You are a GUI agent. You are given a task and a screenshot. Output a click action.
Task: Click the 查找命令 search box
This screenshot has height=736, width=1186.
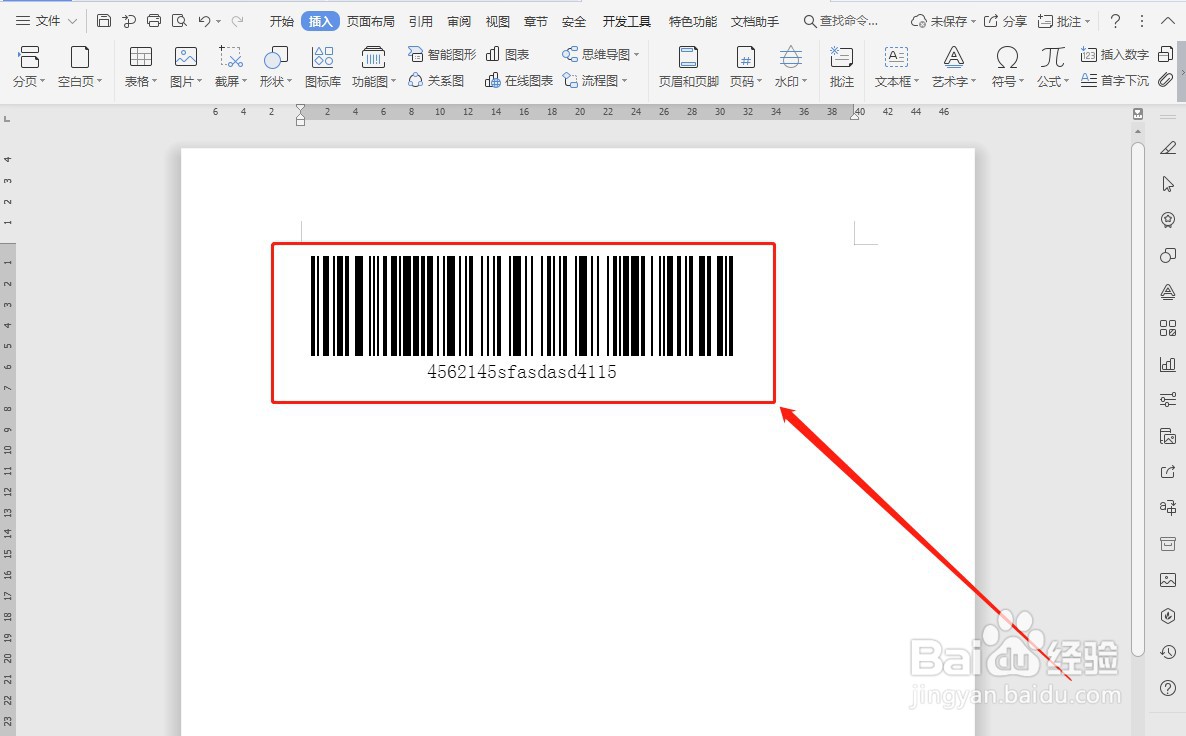[x=840, y=21]
